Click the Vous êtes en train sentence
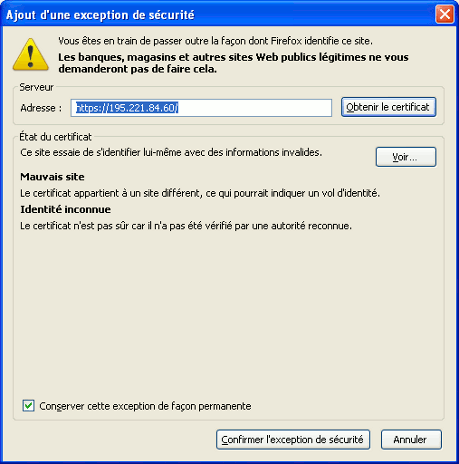The width and height of the screenshot is (459, 464). coord(215,41)
